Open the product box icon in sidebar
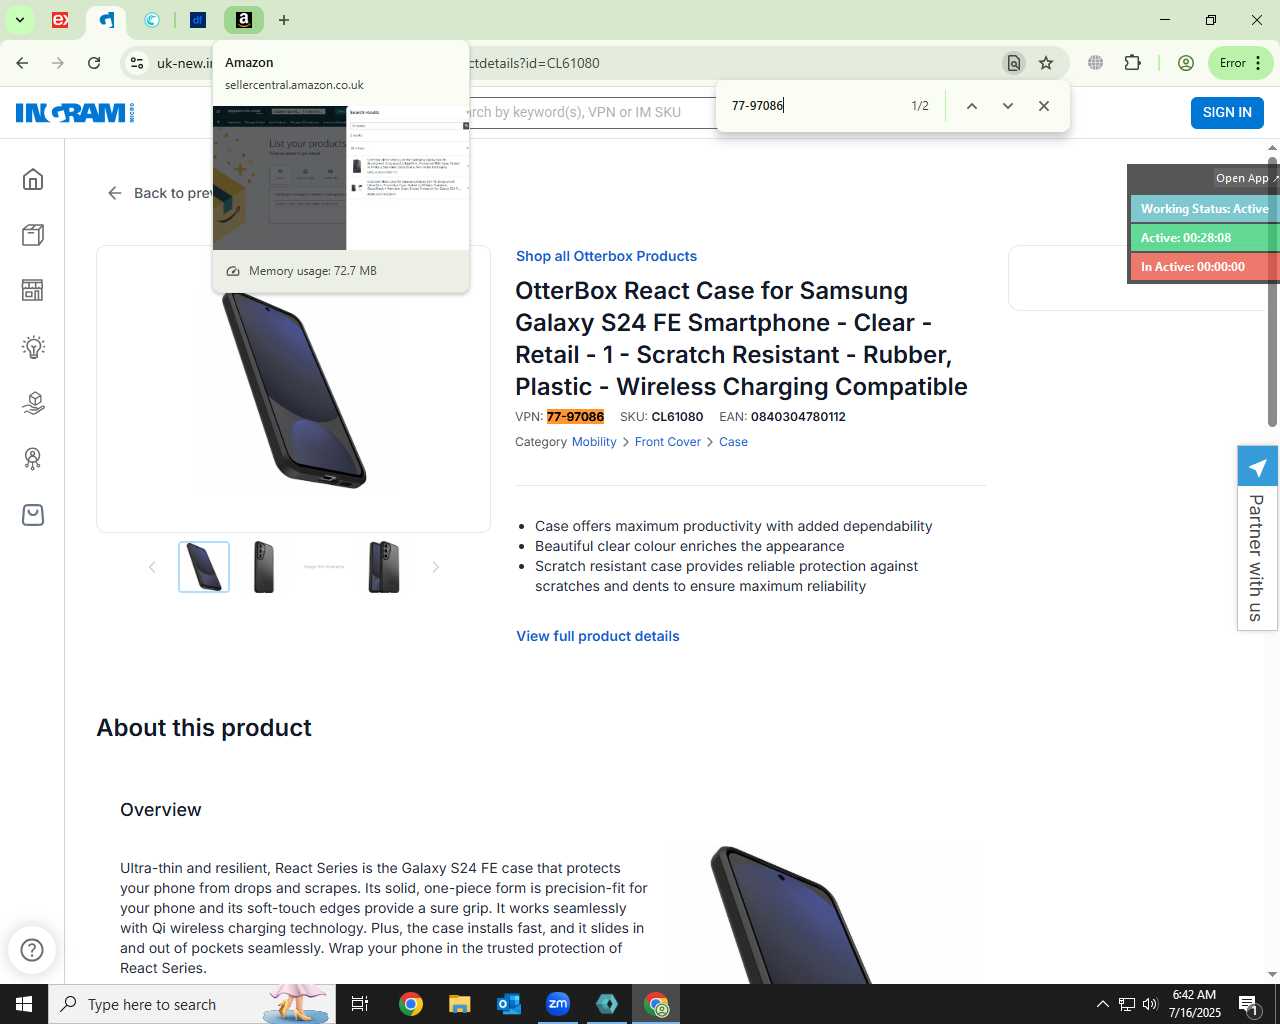This screenshot has width=1280, height=1024. click(x=33, y=235)
